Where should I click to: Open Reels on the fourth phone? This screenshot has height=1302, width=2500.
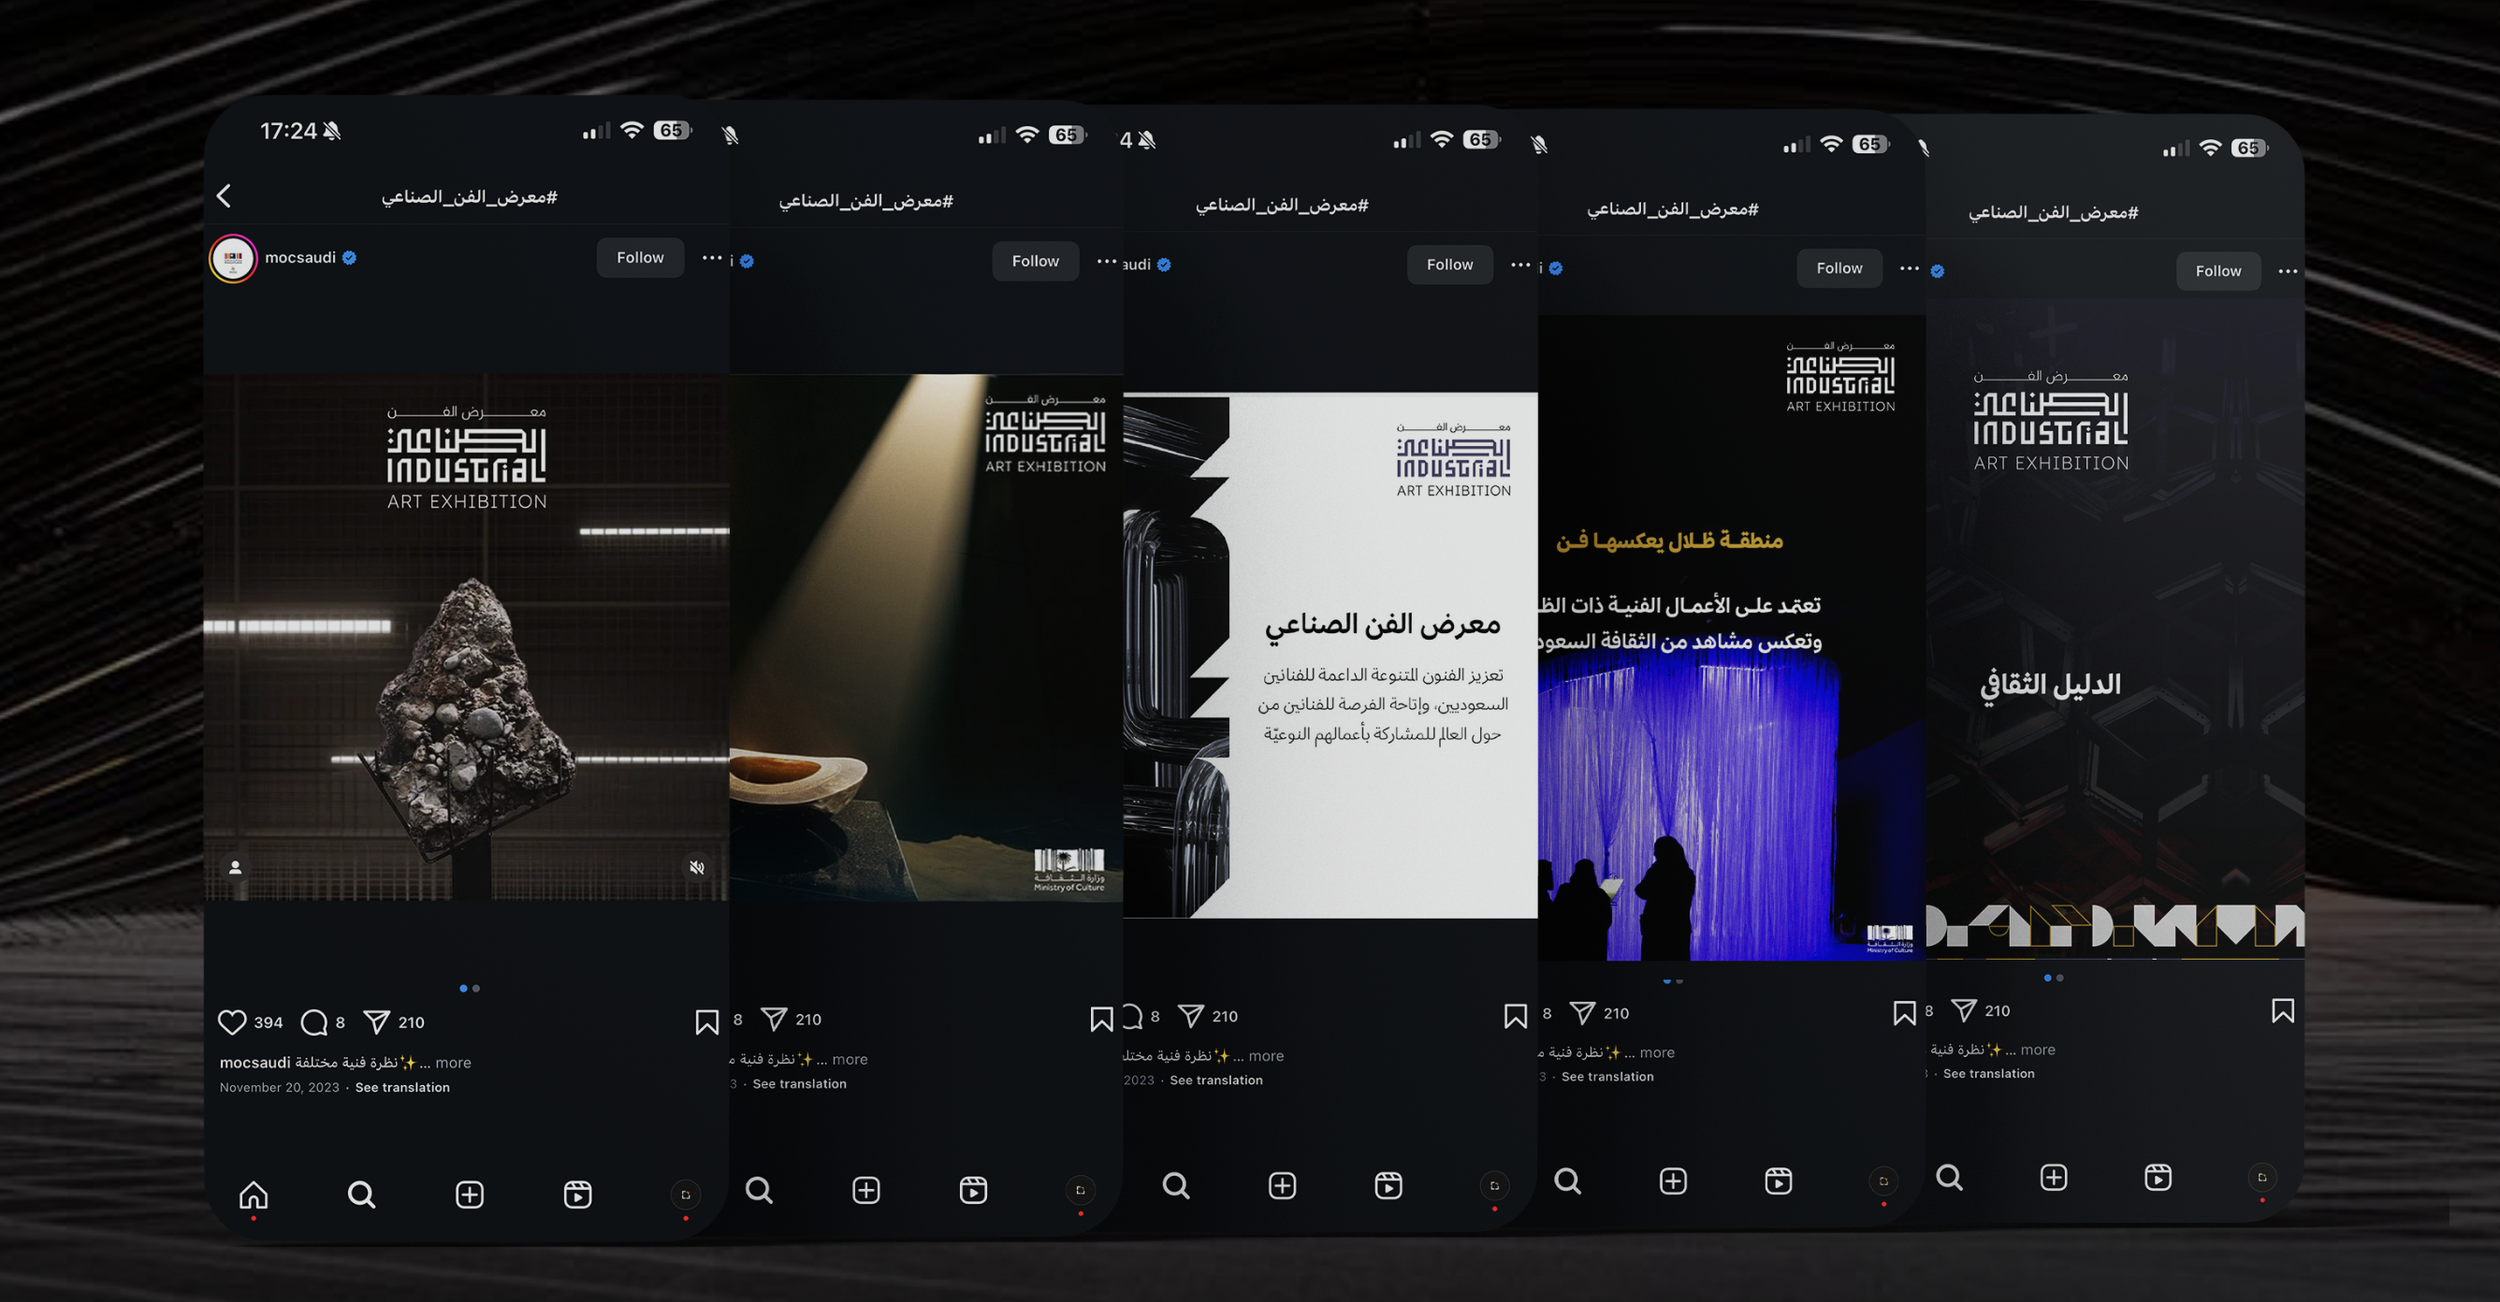1778,1182
